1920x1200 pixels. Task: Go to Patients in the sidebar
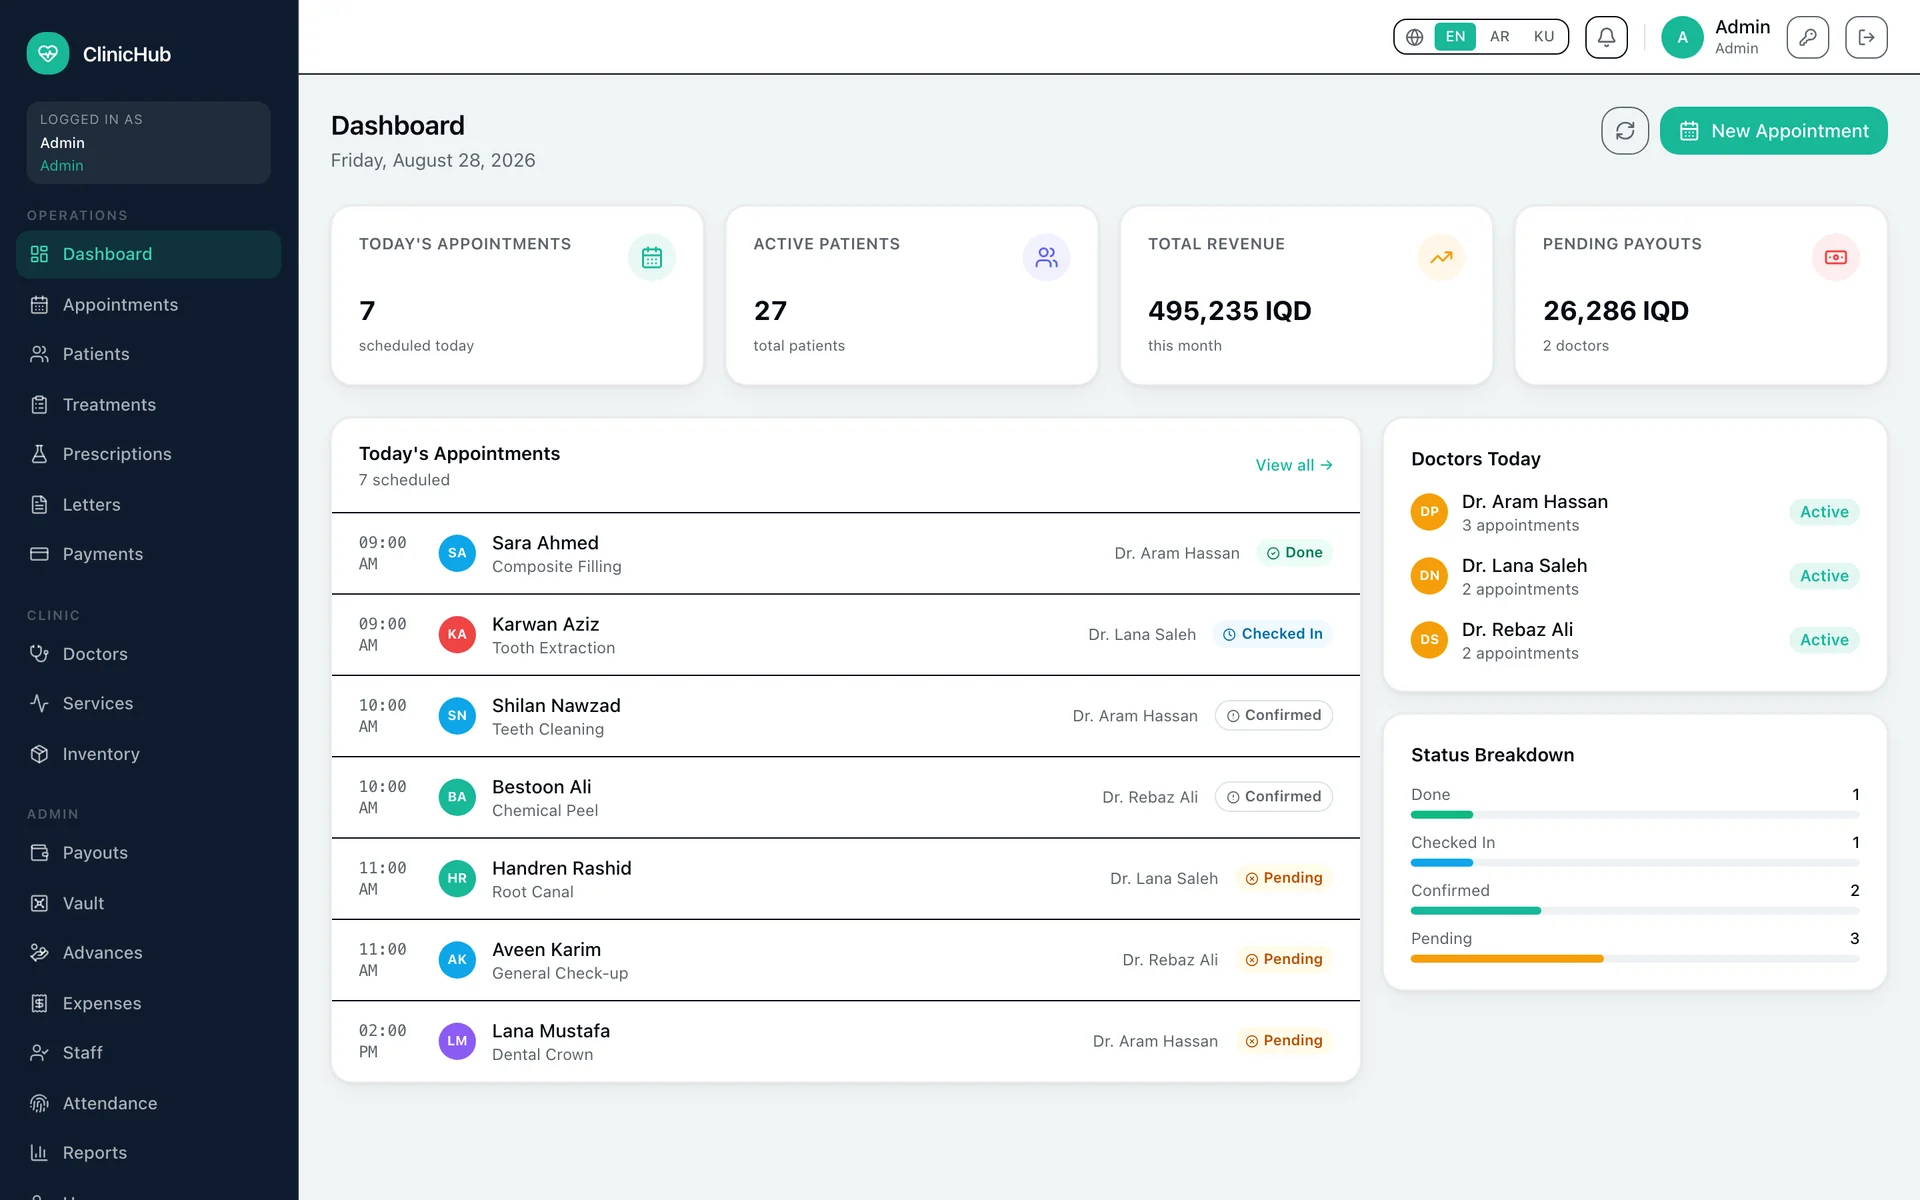pyautogui.click(x=148, y=354)
